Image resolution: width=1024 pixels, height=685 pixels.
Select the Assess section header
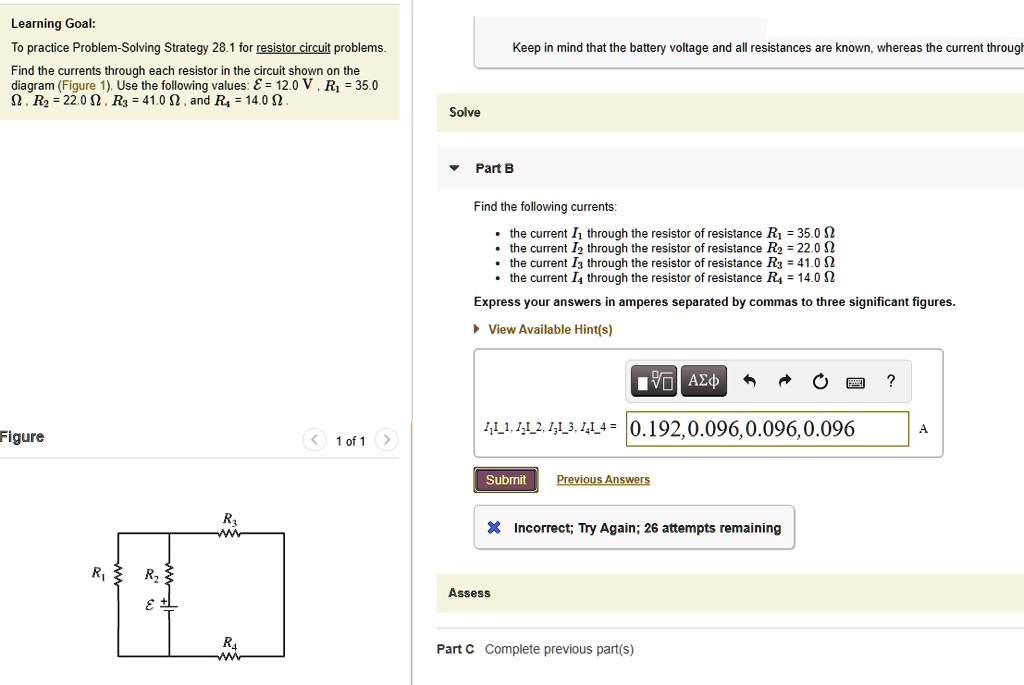[469, 592]
